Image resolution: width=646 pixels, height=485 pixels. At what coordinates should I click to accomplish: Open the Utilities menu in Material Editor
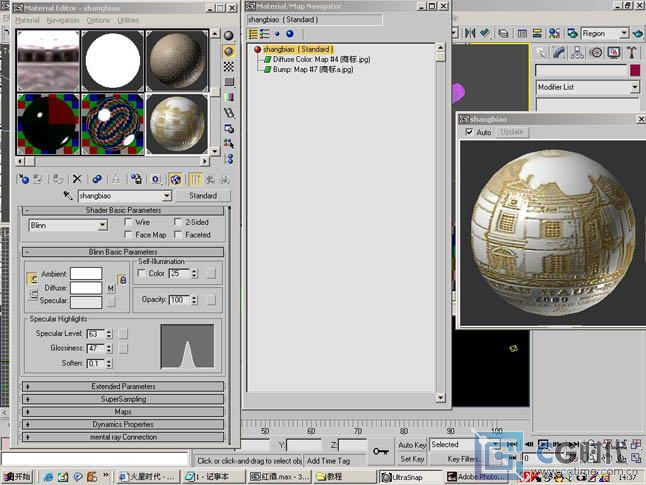point(128,20)
